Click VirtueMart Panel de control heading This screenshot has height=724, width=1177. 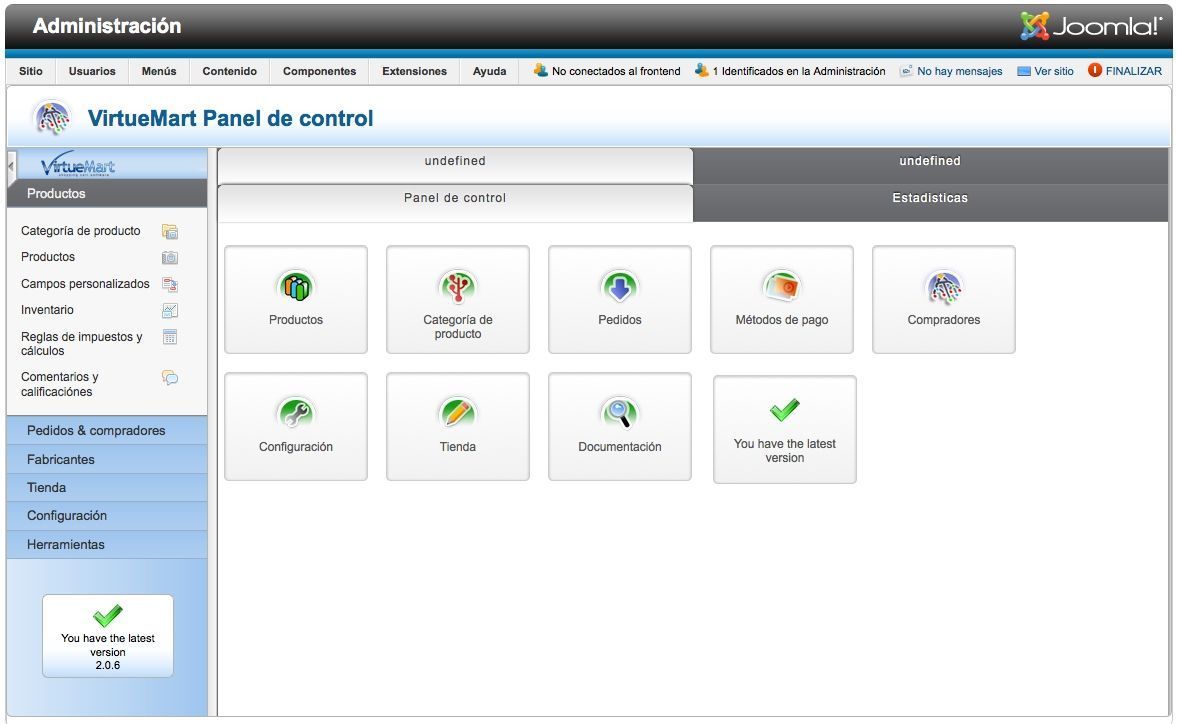pyautogui.click(x=230, y=119)
